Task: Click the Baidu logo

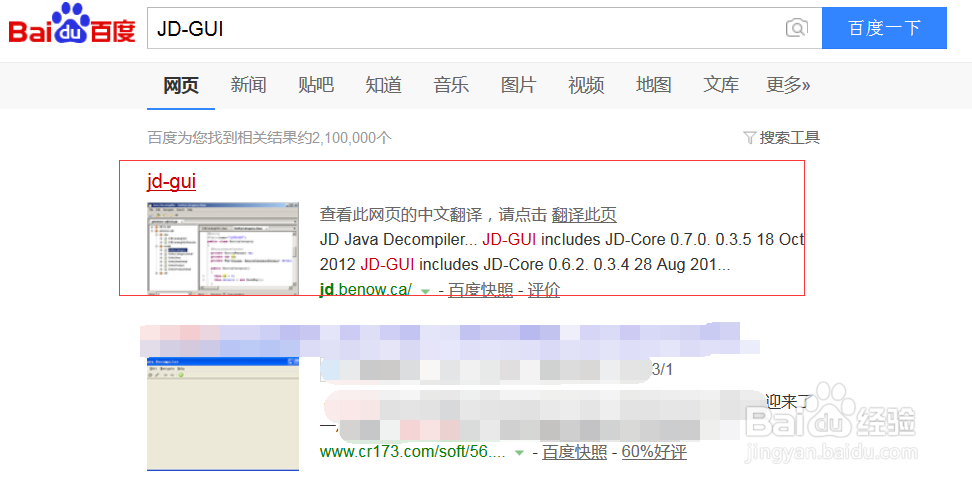Action: [x=71, y=24]
